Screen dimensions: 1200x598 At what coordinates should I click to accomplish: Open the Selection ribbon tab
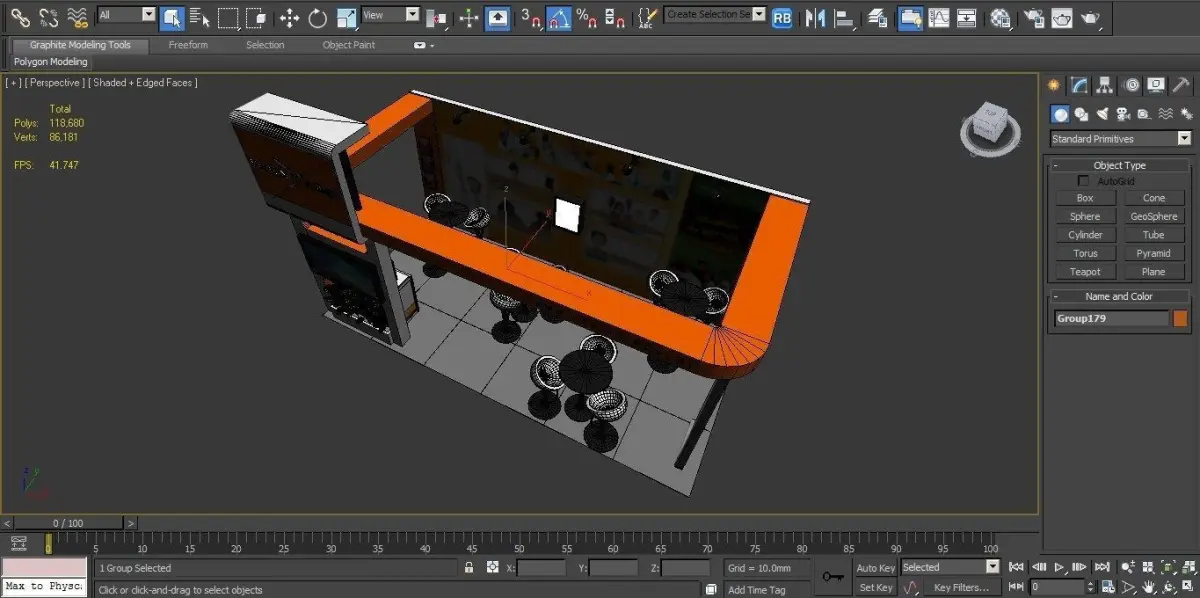click(x=265, y=45)
